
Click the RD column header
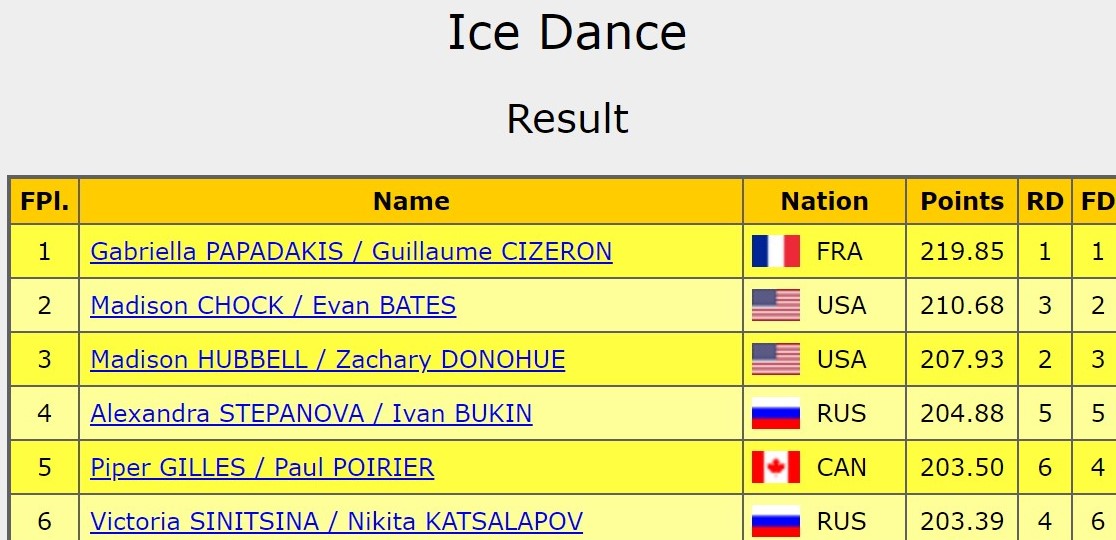click(1045, 201)
